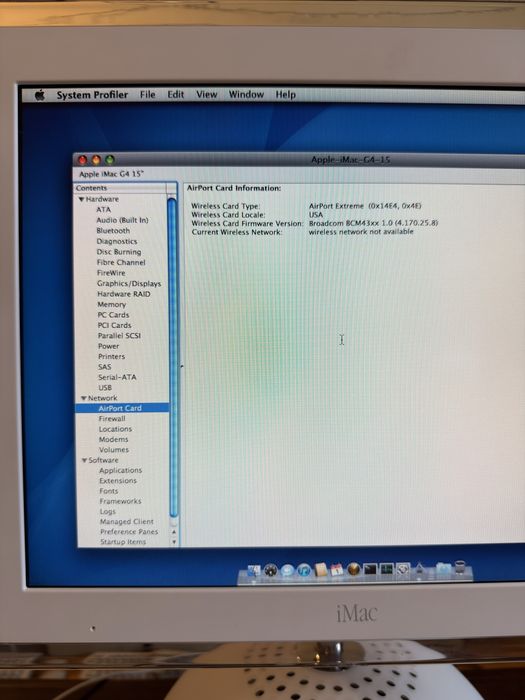Click the USA locale value
The height and width of the screenshot is (700, 525).
(x=316, y=215)
